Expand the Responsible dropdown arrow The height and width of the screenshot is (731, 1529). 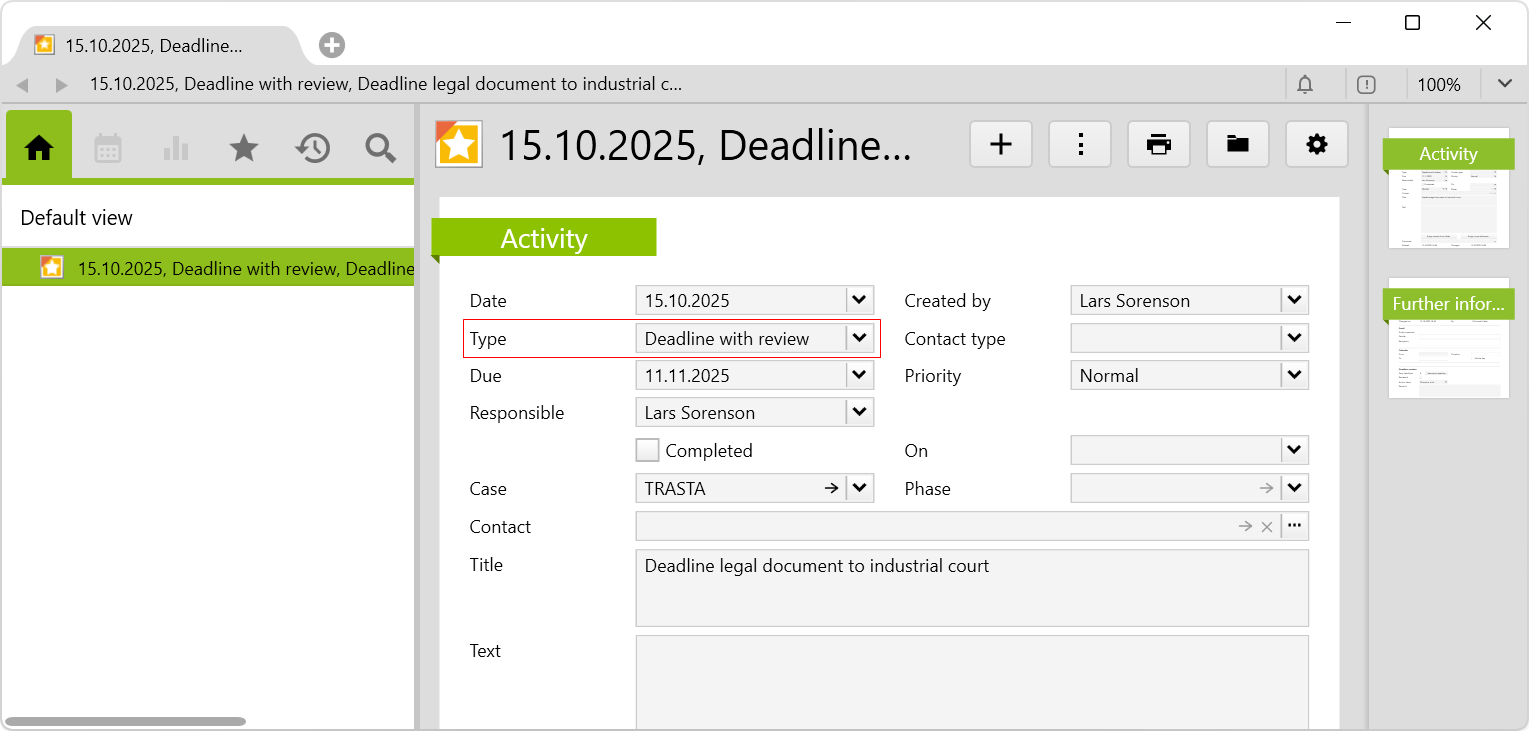point(859,412)
